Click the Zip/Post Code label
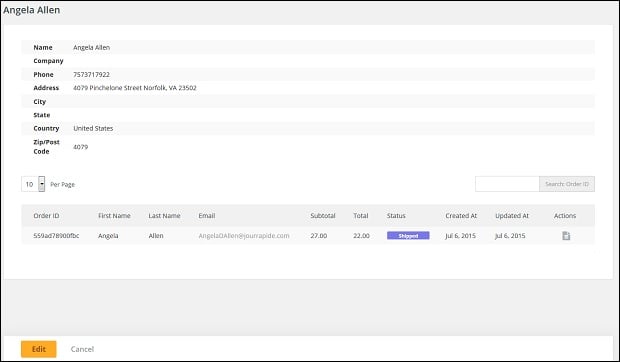The height and width of the screenshot is (362, 620). 46,147
